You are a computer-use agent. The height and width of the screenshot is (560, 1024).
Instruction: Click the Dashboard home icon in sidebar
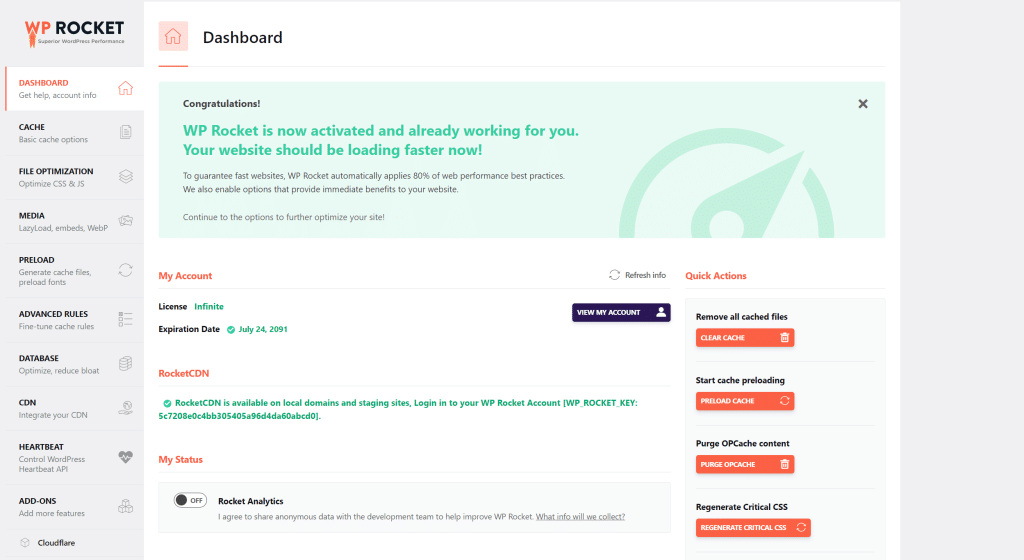(125, 88)
